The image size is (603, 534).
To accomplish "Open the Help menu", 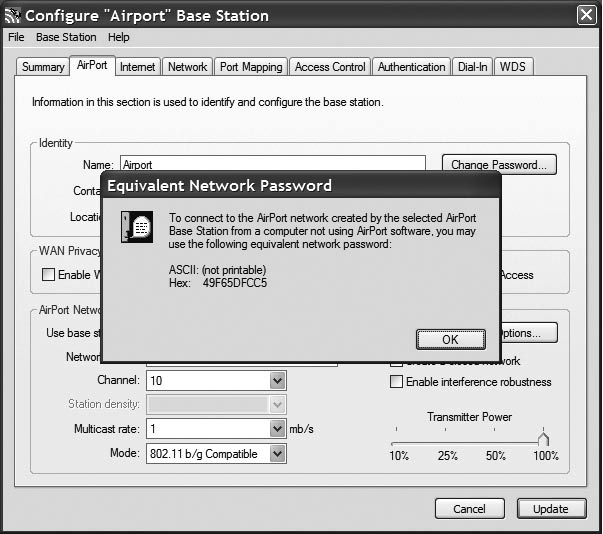I will [119, 37].
